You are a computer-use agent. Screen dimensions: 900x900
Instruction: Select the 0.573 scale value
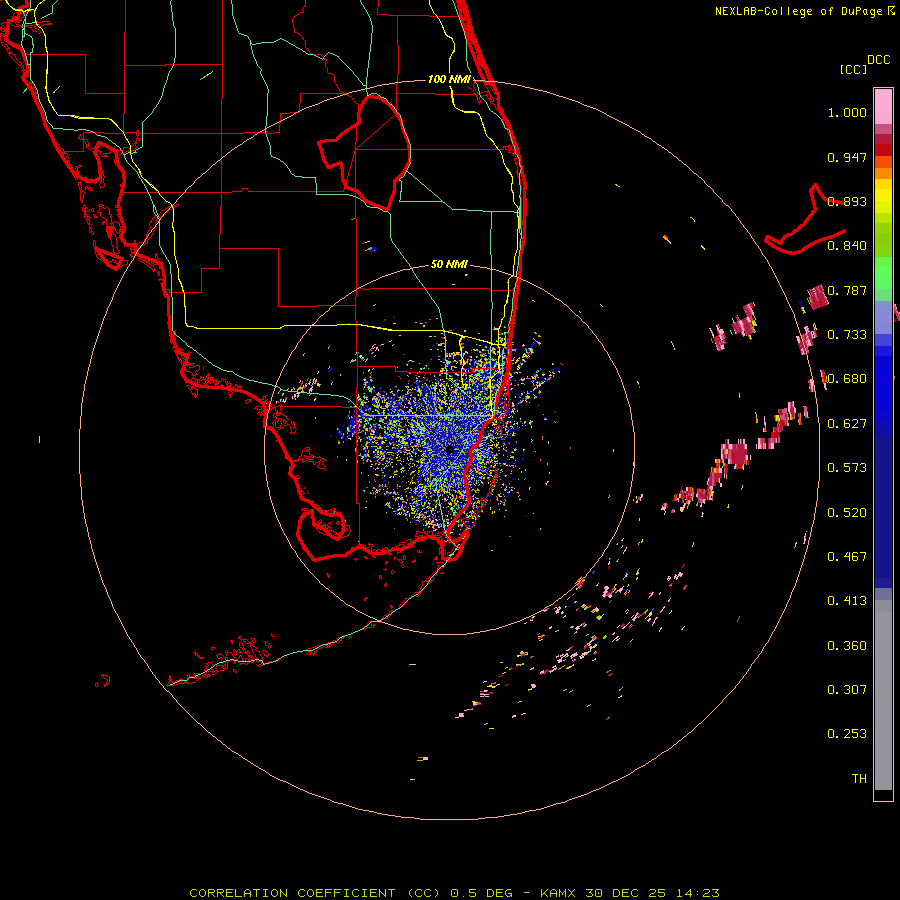(x=847, y=468)
